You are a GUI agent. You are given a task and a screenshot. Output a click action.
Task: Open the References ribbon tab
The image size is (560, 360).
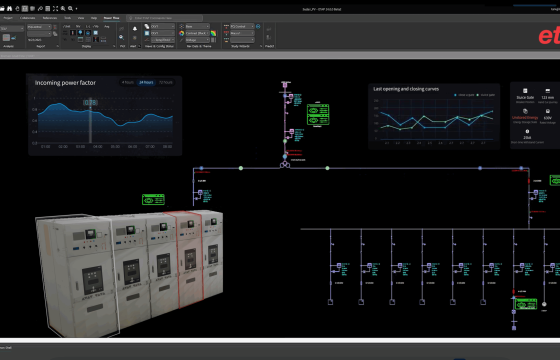[50, 18]
